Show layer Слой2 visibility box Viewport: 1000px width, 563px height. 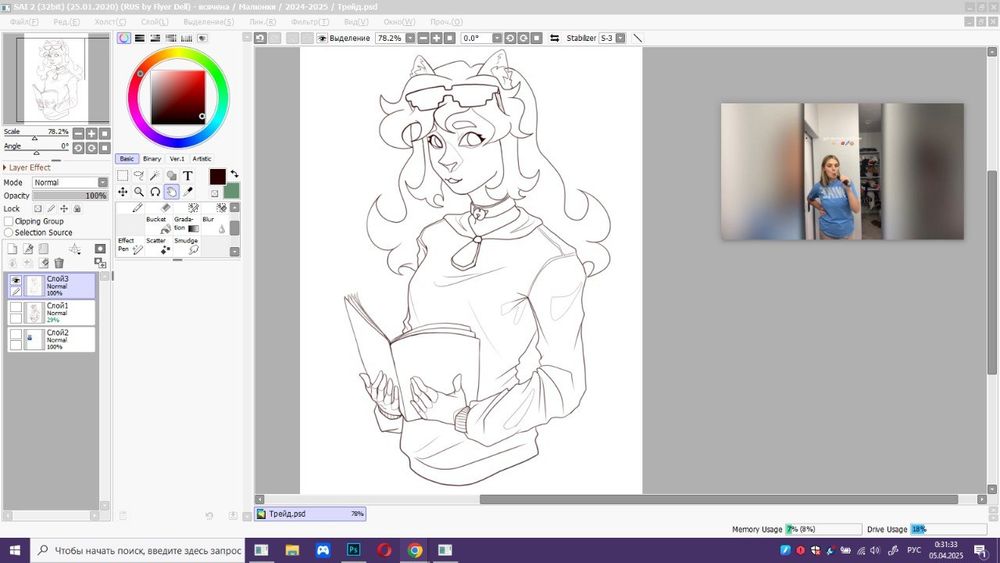click(x=16, y=333)
